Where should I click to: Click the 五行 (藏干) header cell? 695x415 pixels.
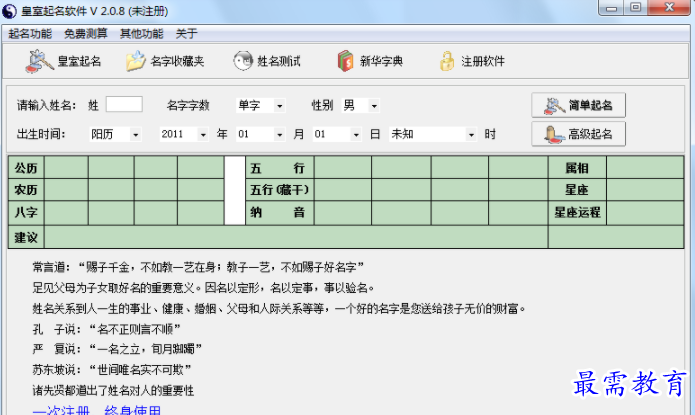[280, 190]
